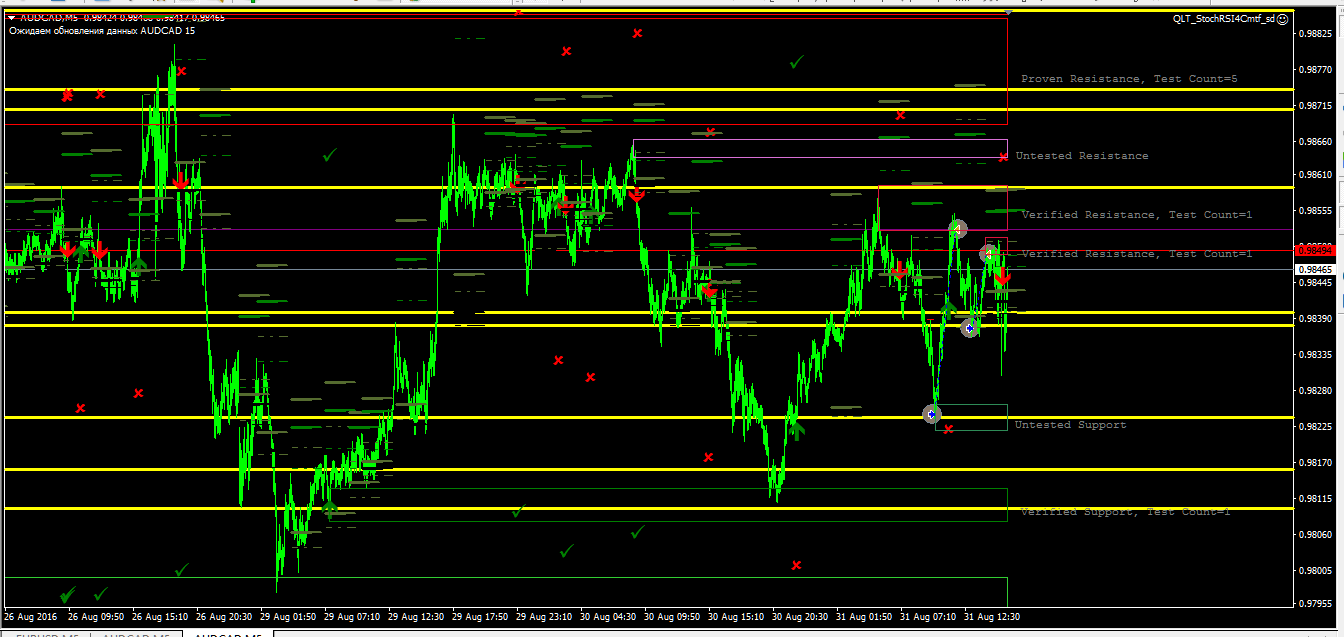Click the 30 Aug 09:50 time label

(x=673, y=617)
